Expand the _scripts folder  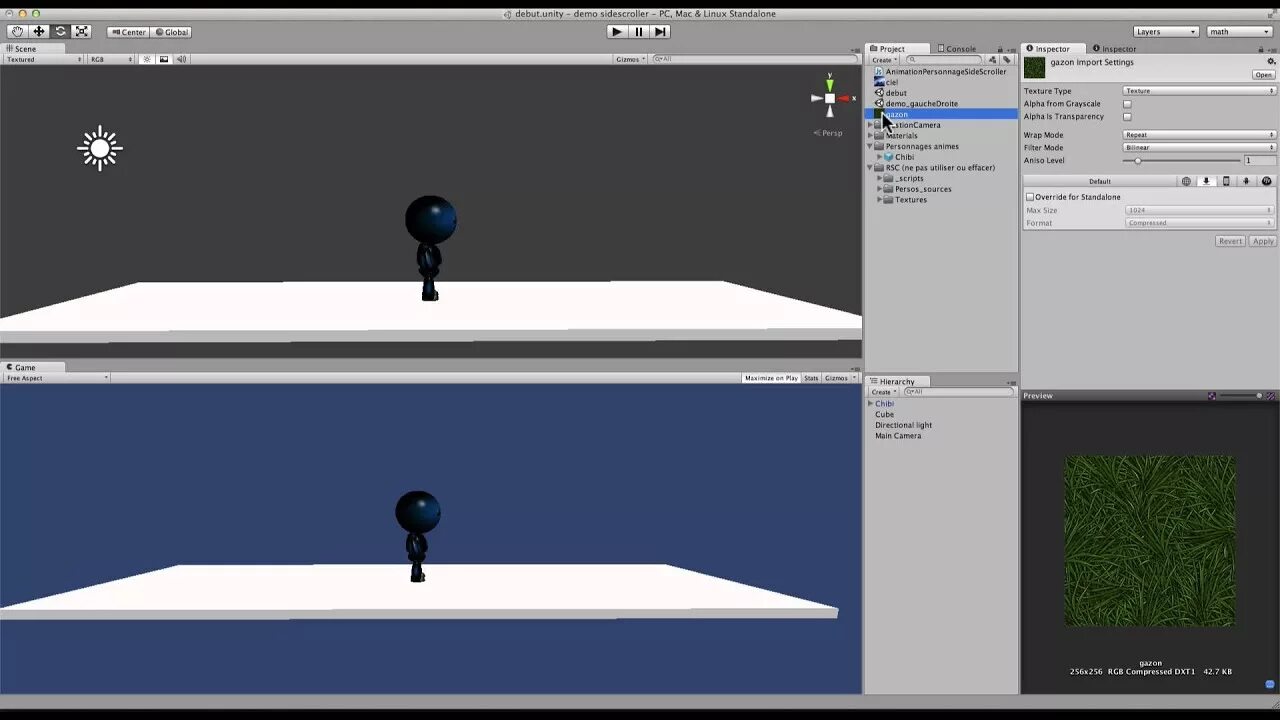(x=879, y=178)
